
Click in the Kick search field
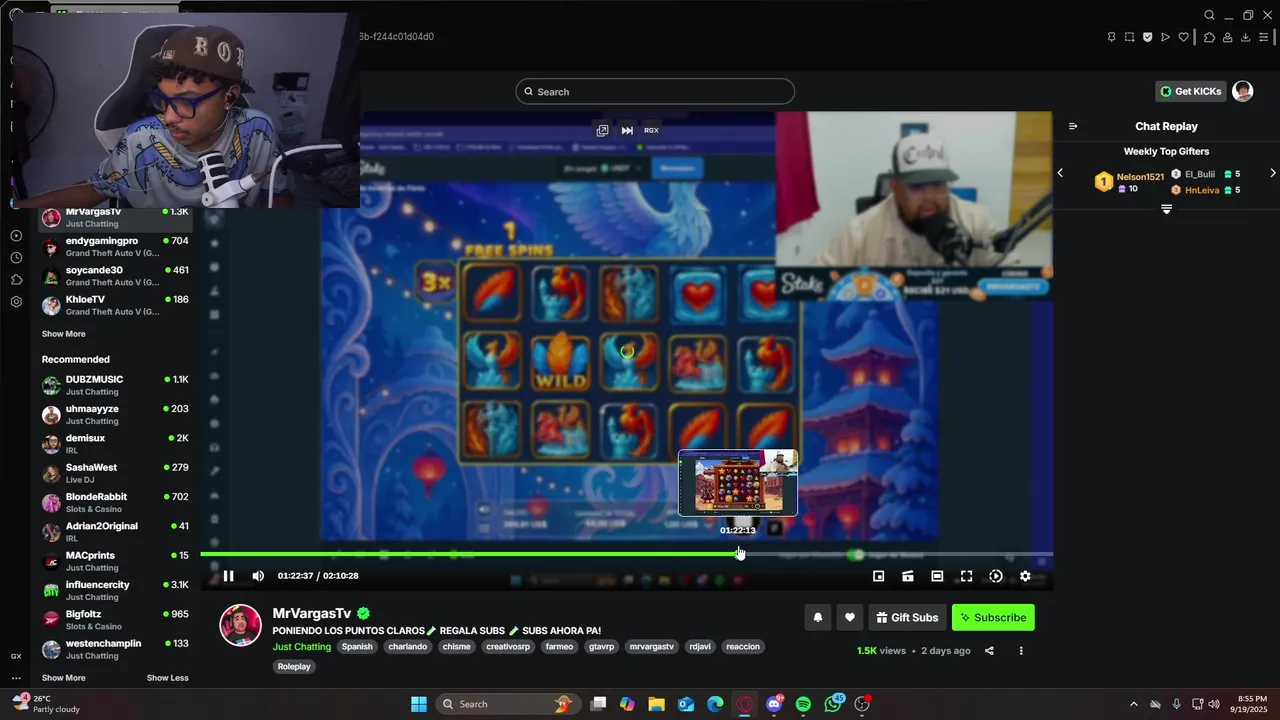click(655, 92)
